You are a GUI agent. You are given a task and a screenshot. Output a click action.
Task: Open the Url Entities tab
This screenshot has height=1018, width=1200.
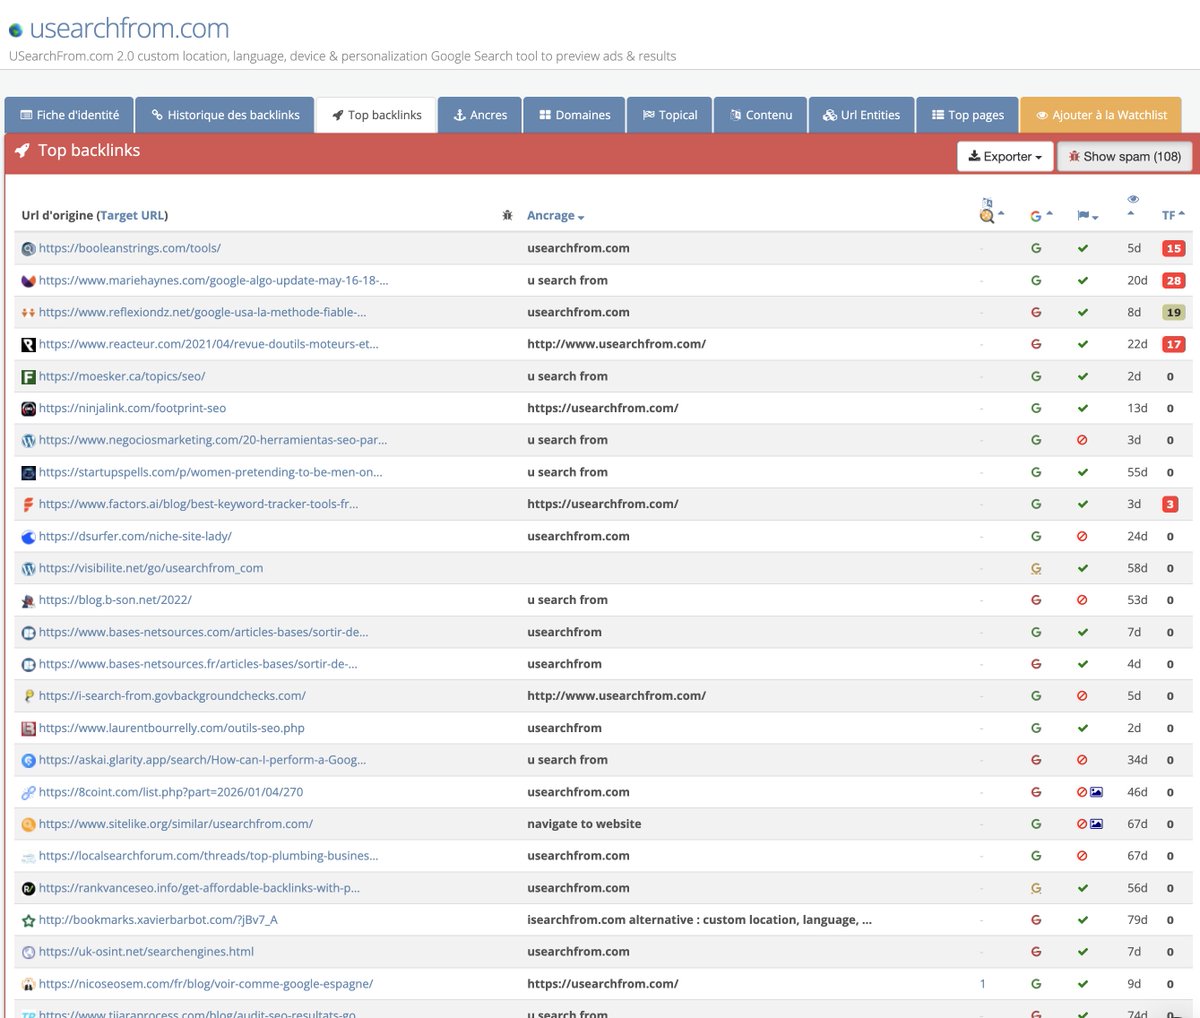point(861,115)
